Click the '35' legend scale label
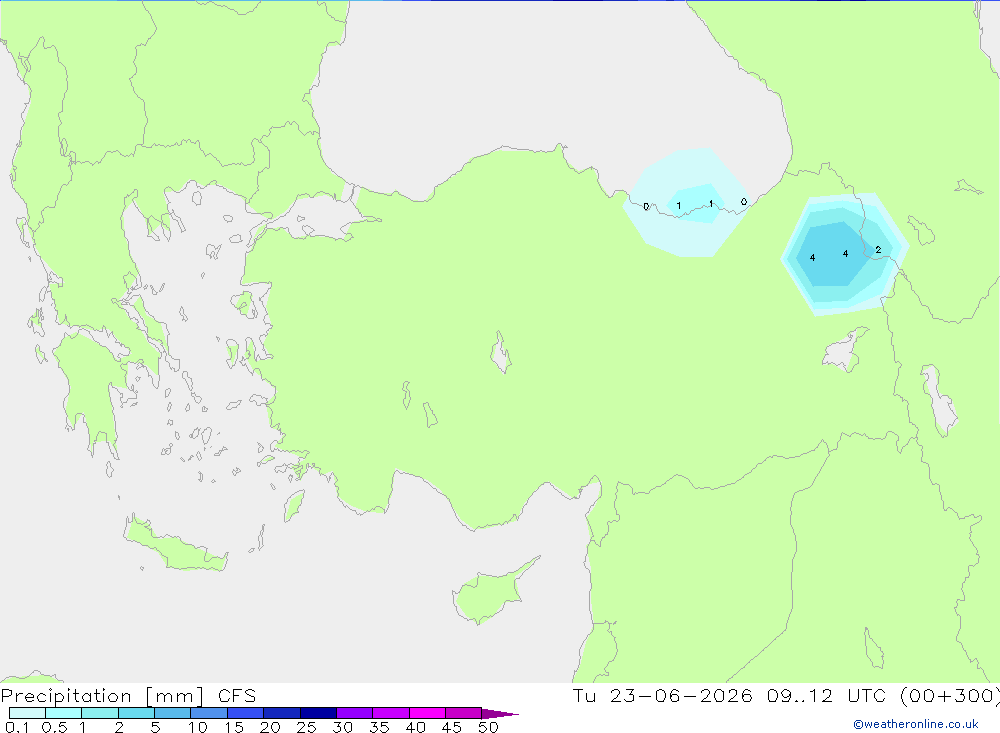 click(x=379, y=727)
